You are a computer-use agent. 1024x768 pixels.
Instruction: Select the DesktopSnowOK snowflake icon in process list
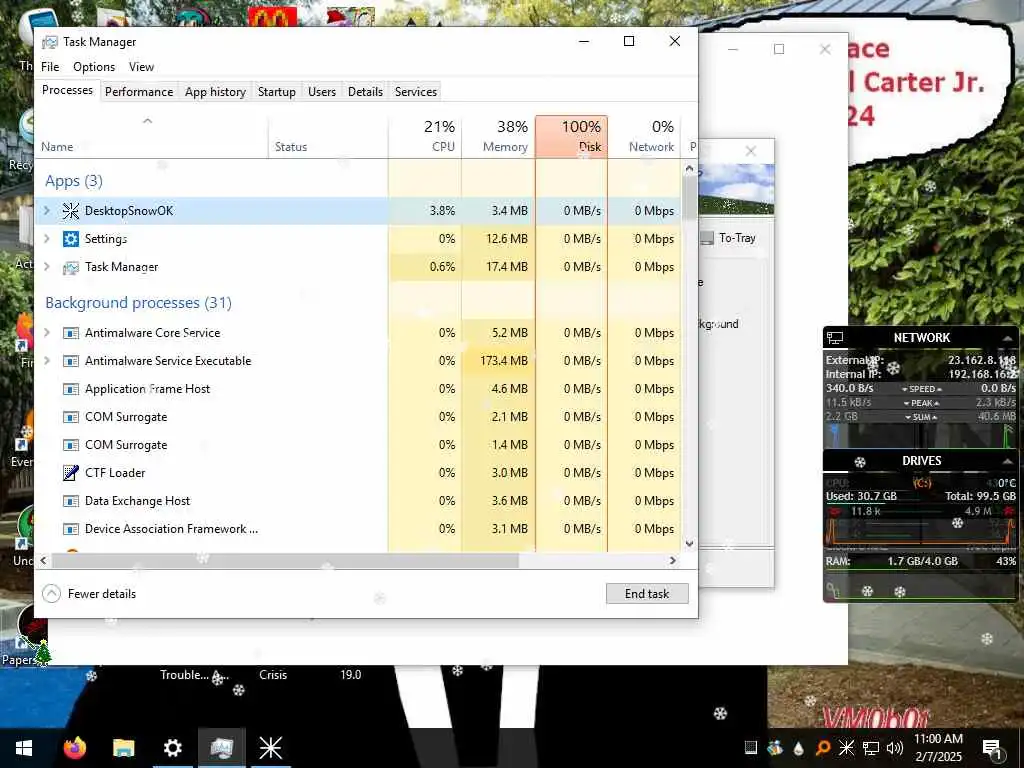(x=71, y=210)
